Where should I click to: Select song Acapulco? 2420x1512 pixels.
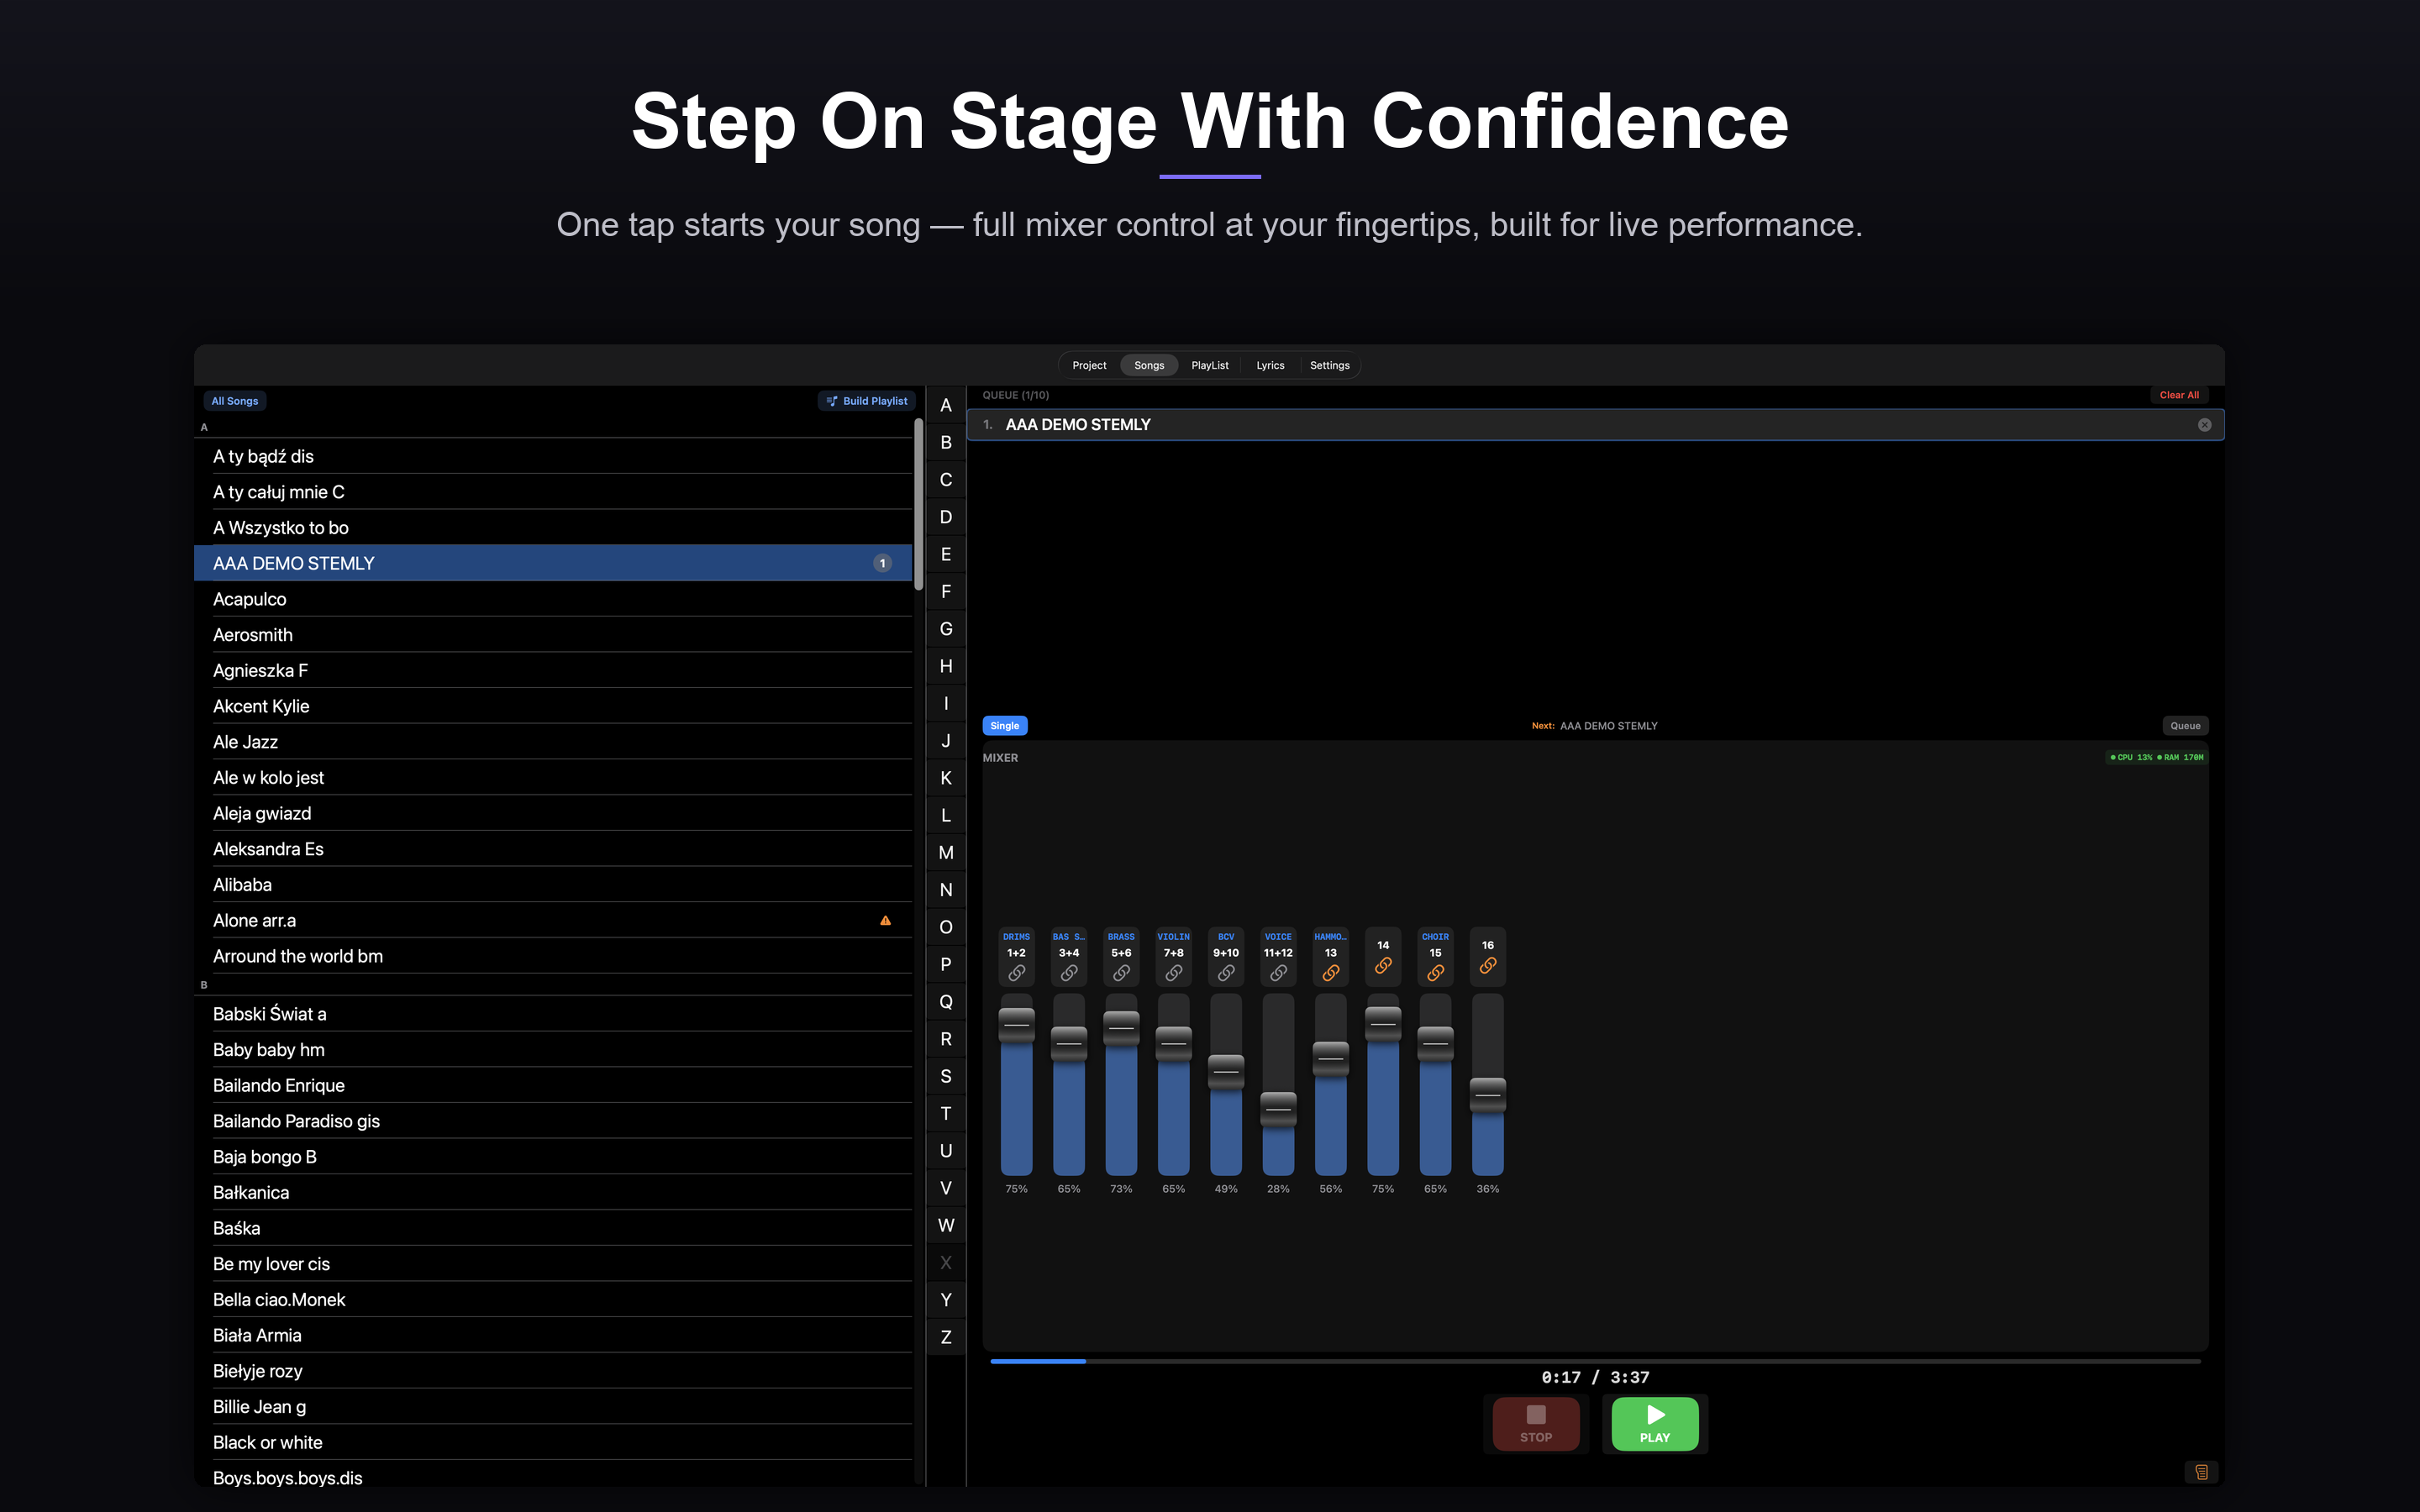553,599
